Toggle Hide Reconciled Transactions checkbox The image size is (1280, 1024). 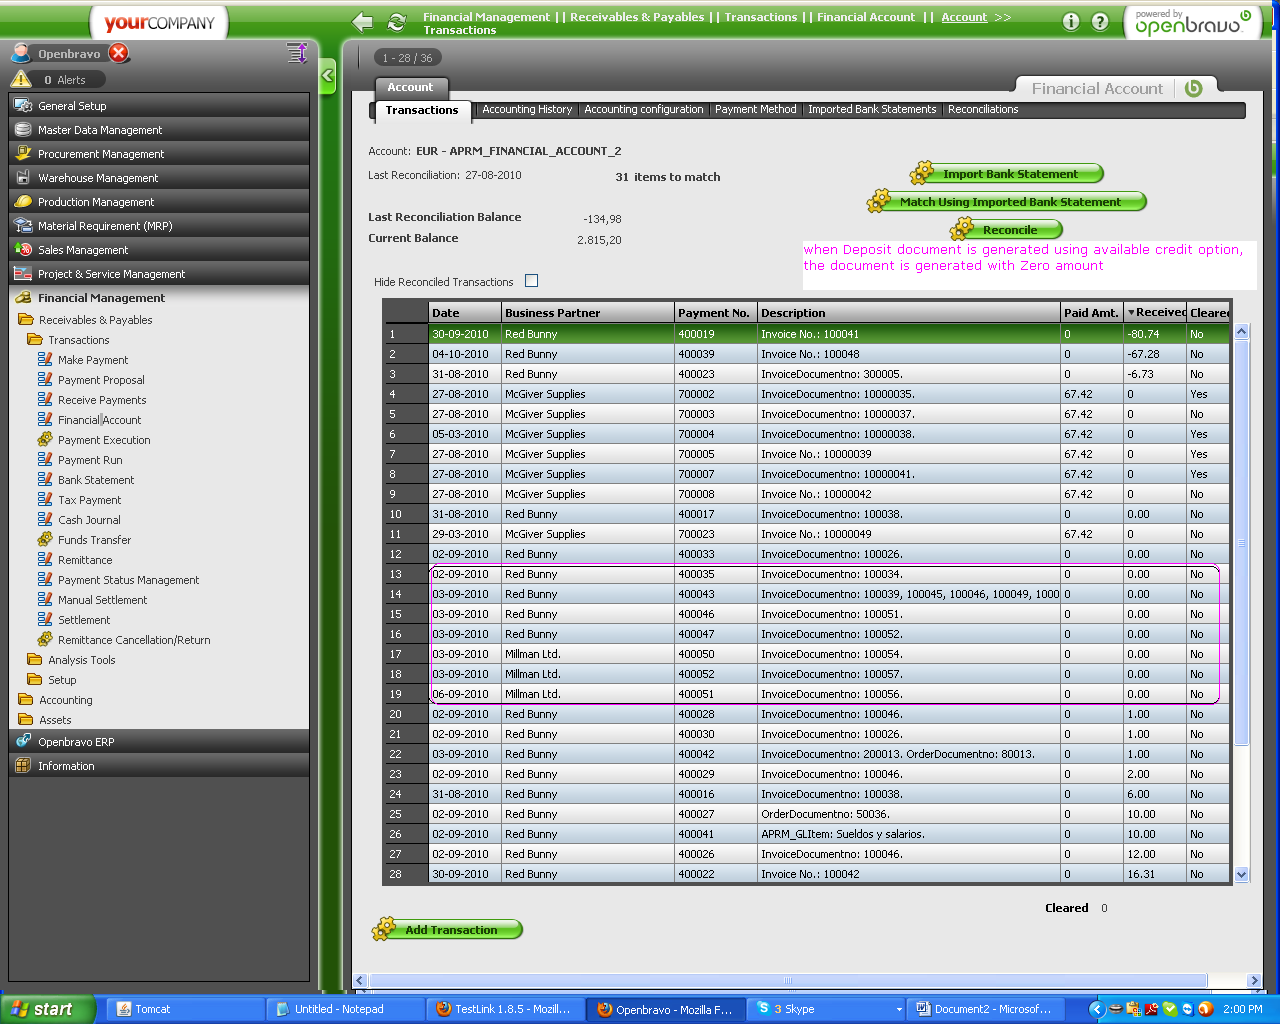(531, 281)
